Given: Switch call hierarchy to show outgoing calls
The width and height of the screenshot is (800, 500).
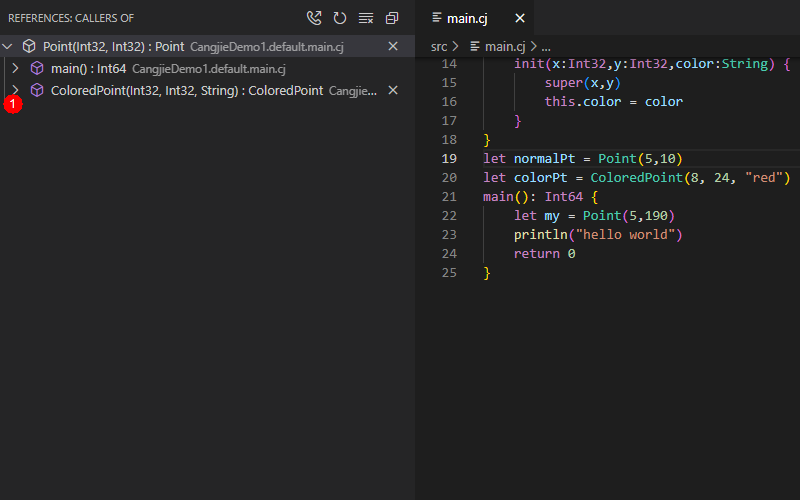Looking at the screenshot, I should 315,18.
